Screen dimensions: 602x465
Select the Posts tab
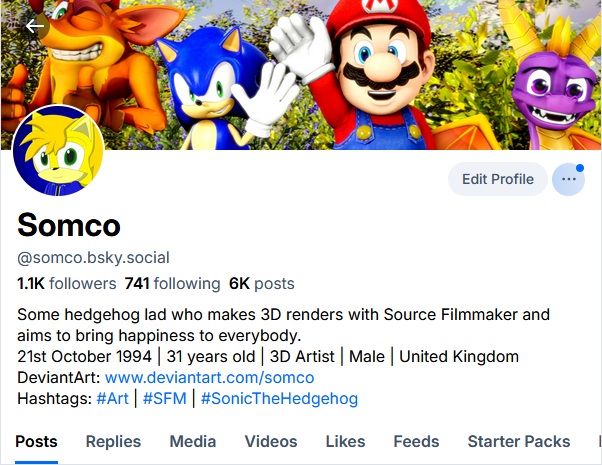click(x=36, y=441)
